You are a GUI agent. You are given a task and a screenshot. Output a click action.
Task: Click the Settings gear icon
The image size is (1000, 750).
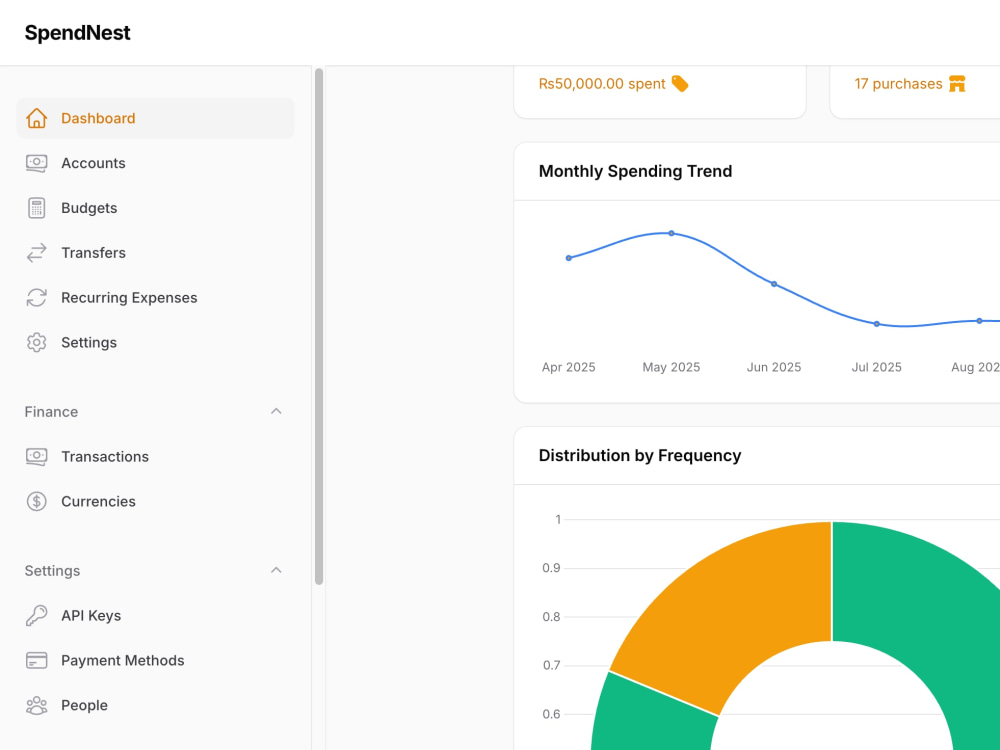coord(36,342)
